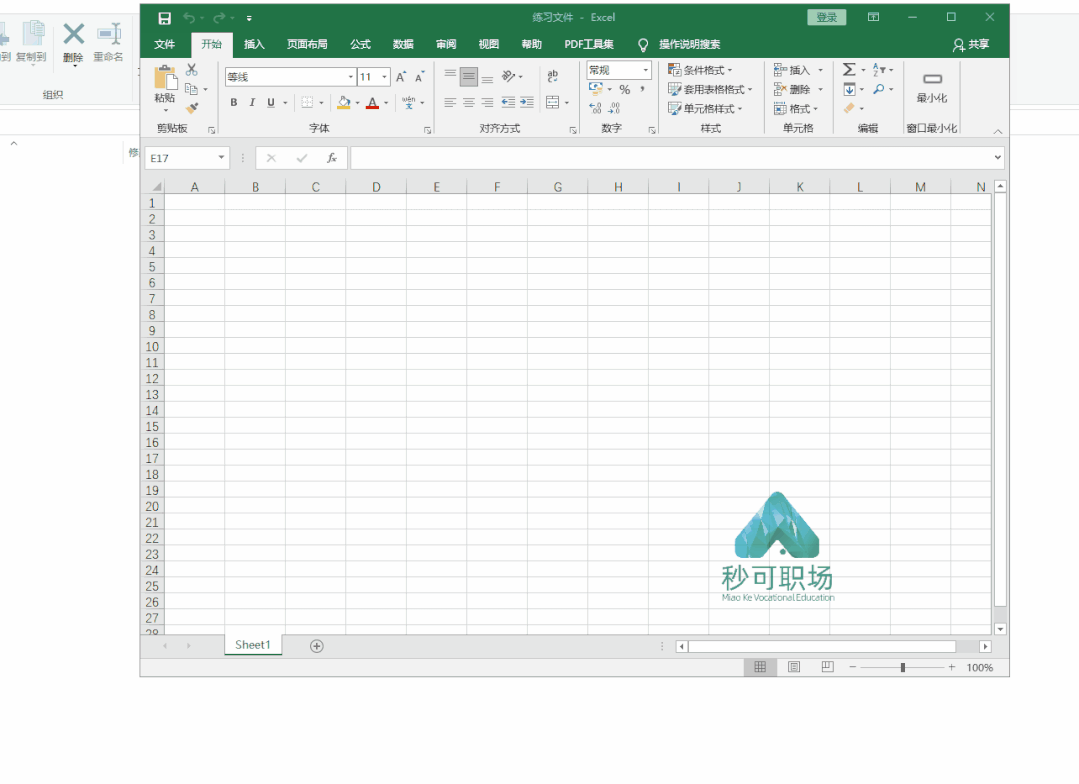The image size is (1079, 784).
Task: Decrease font size with small A icon
Action: point(419,77)
